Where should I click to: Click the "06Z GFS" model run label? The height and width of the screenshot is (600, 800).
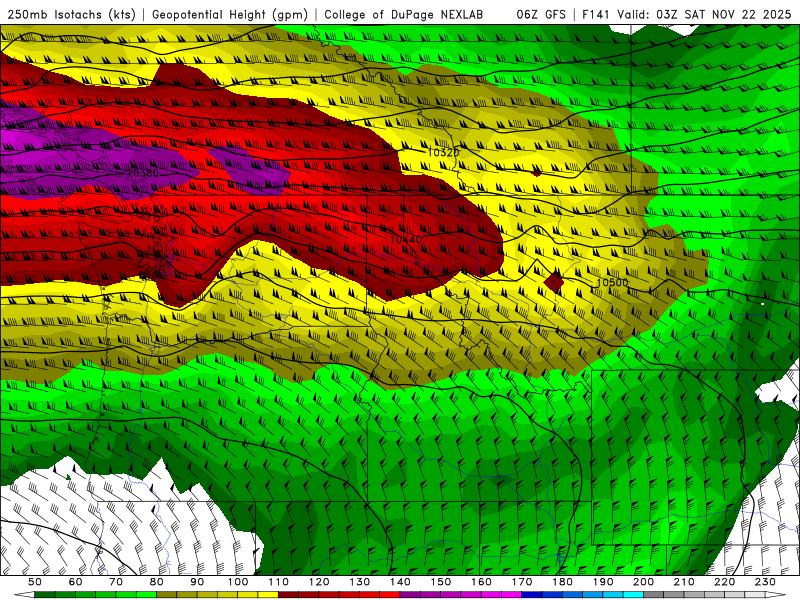click(541, 15)
